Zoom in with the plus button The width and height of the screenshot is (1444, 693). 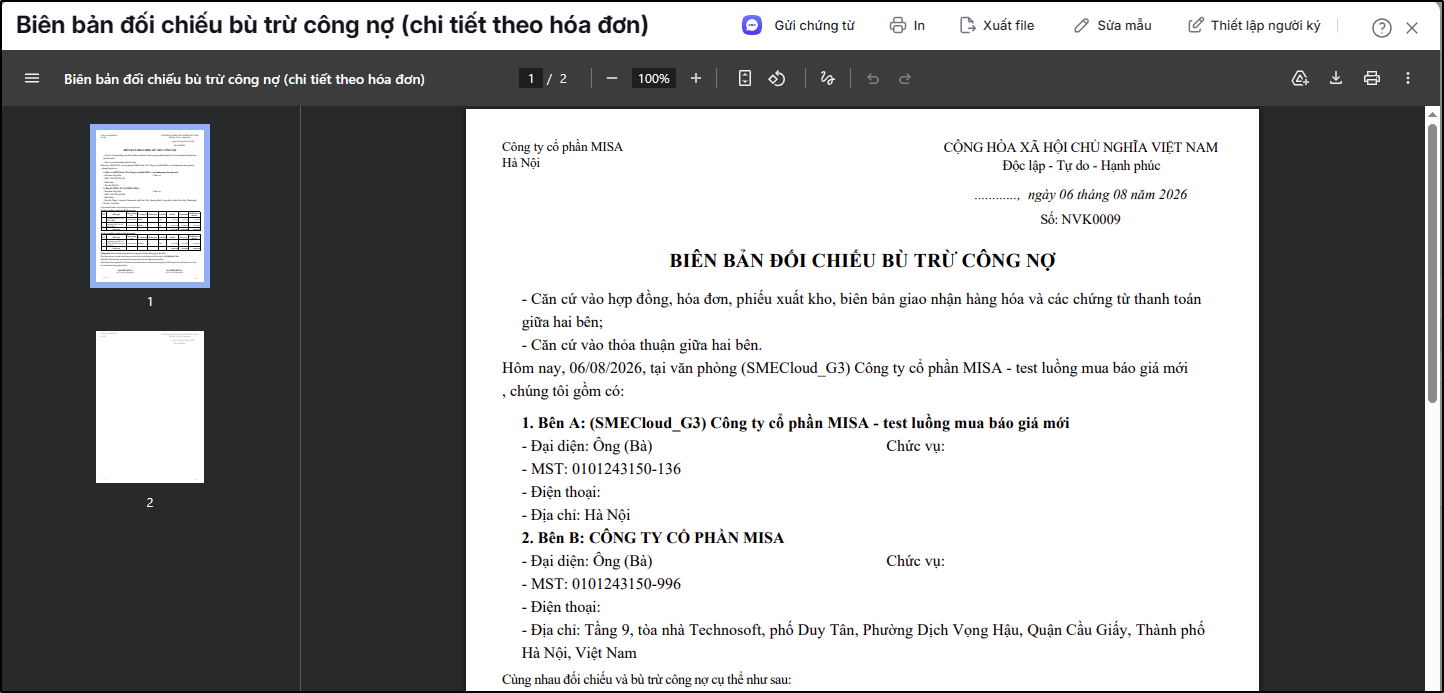pyautogui.click(x=696, y=78)
